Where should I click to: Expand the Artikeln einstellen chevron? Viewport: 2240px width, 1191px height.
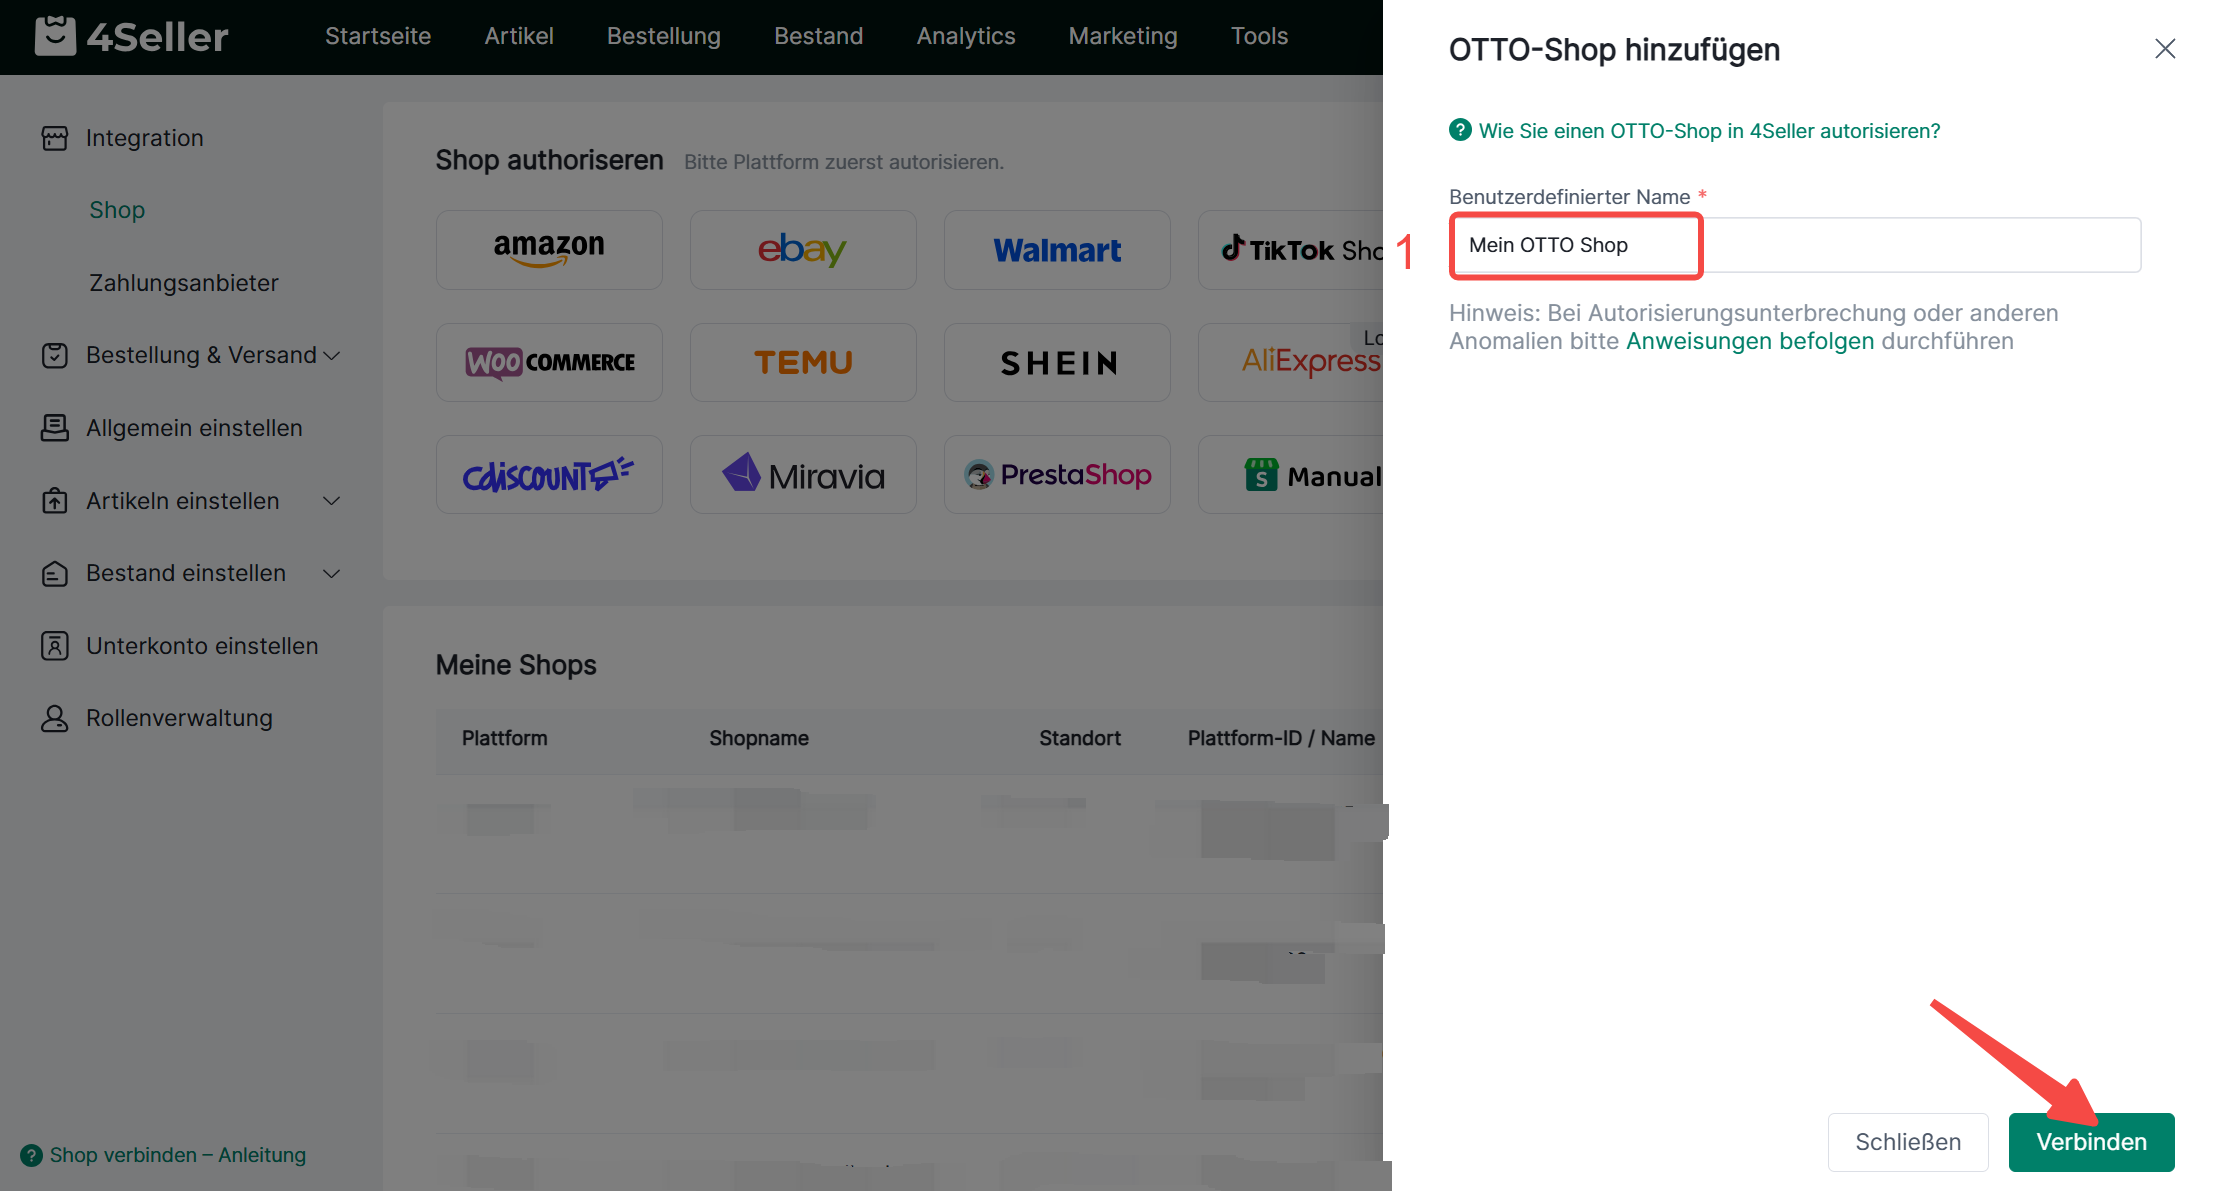[x=332, y=501]
